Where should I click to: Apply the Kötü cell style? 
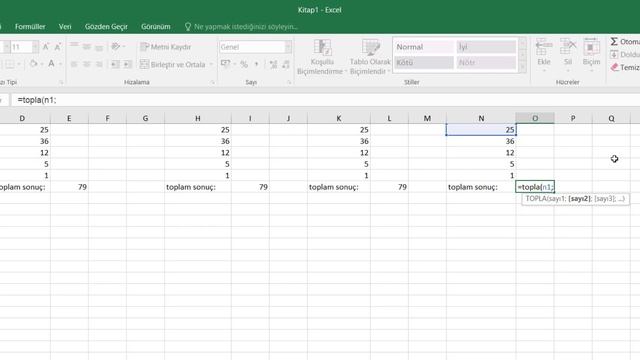click(423, 62)
